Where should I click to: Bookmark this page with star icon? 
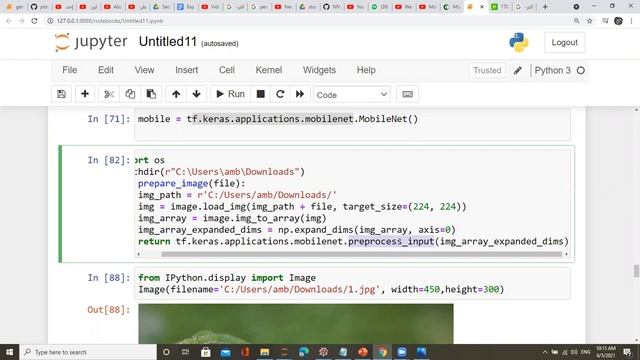(x=589, y=21)
